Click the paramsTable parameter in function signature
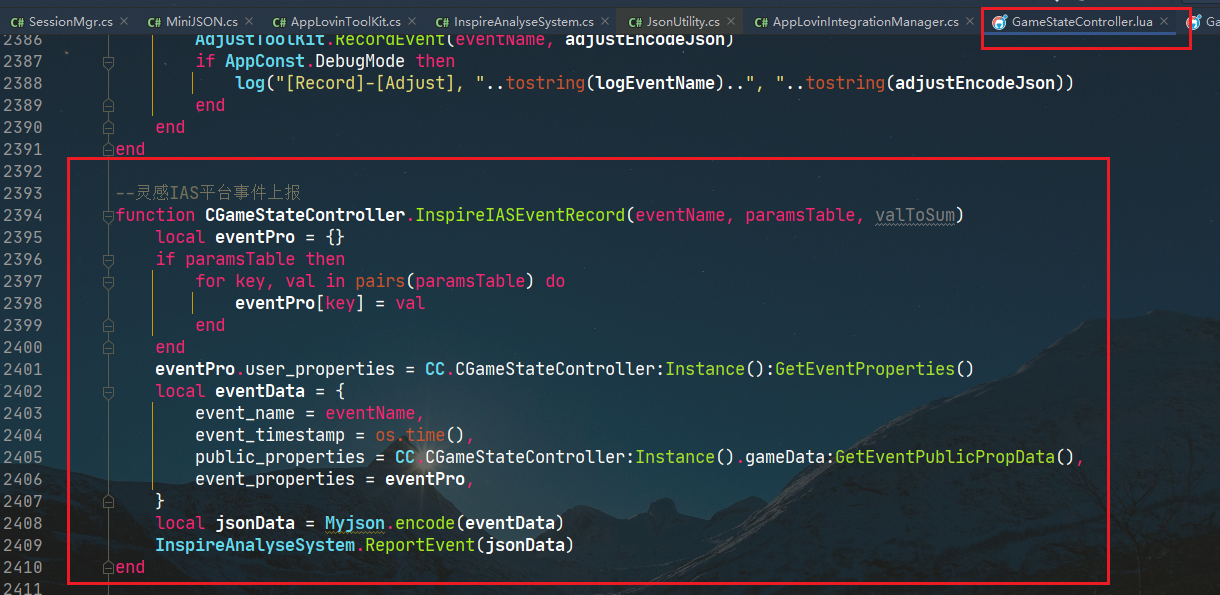The image size is (1220, 595). tap(800, 215)
